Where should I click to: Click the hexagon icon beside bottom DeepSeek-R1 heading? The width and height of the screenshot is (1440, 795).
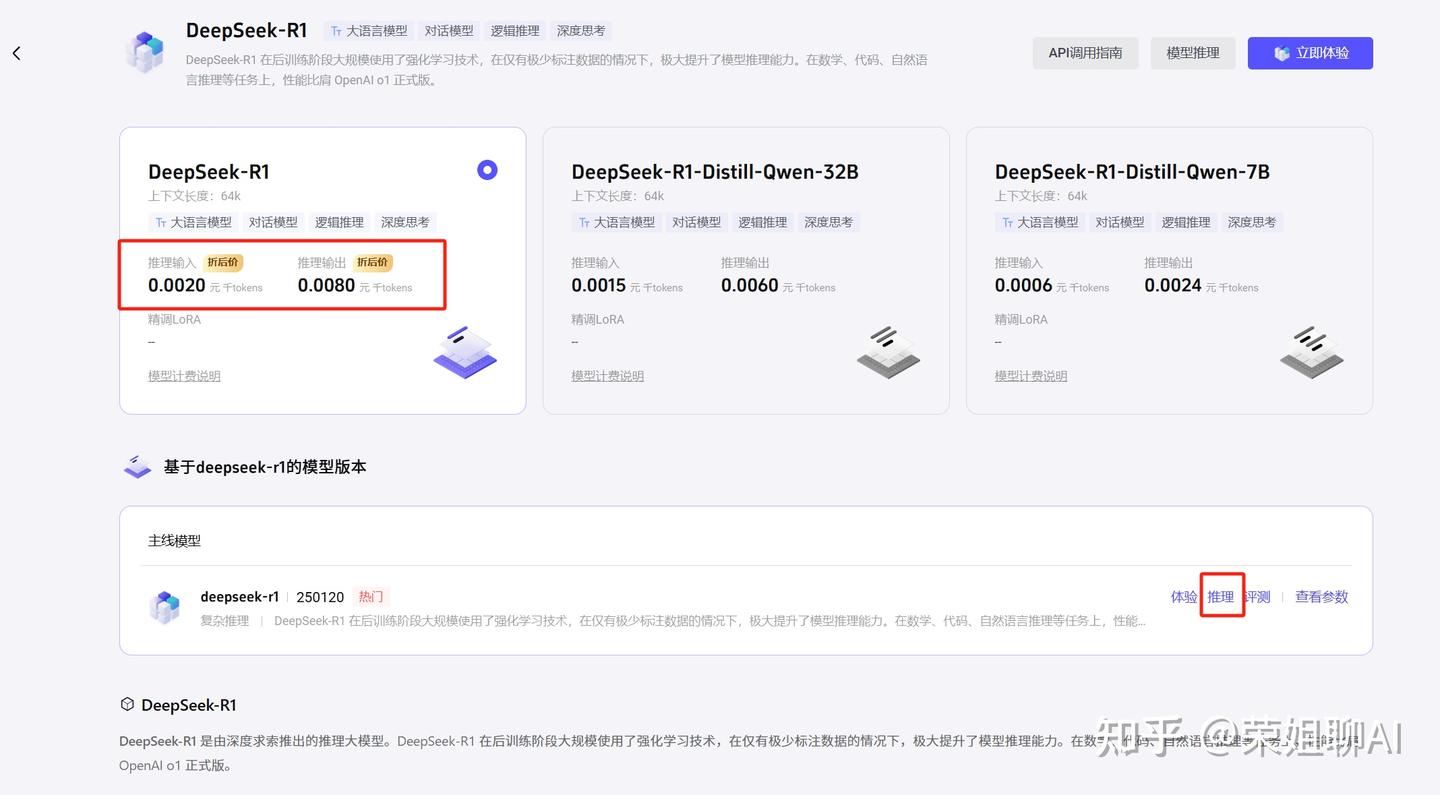click(x=127, y=704)
